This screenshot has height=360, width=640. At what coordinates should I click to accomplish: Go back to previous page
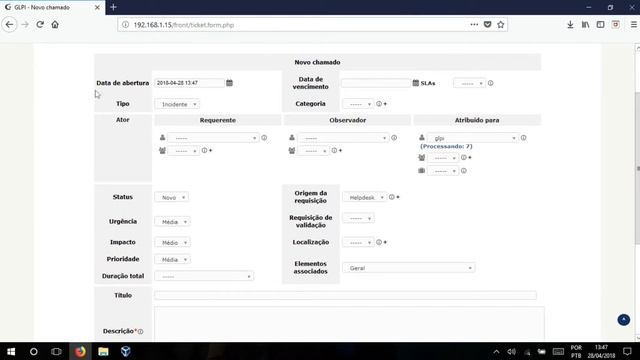click(9, 24)
